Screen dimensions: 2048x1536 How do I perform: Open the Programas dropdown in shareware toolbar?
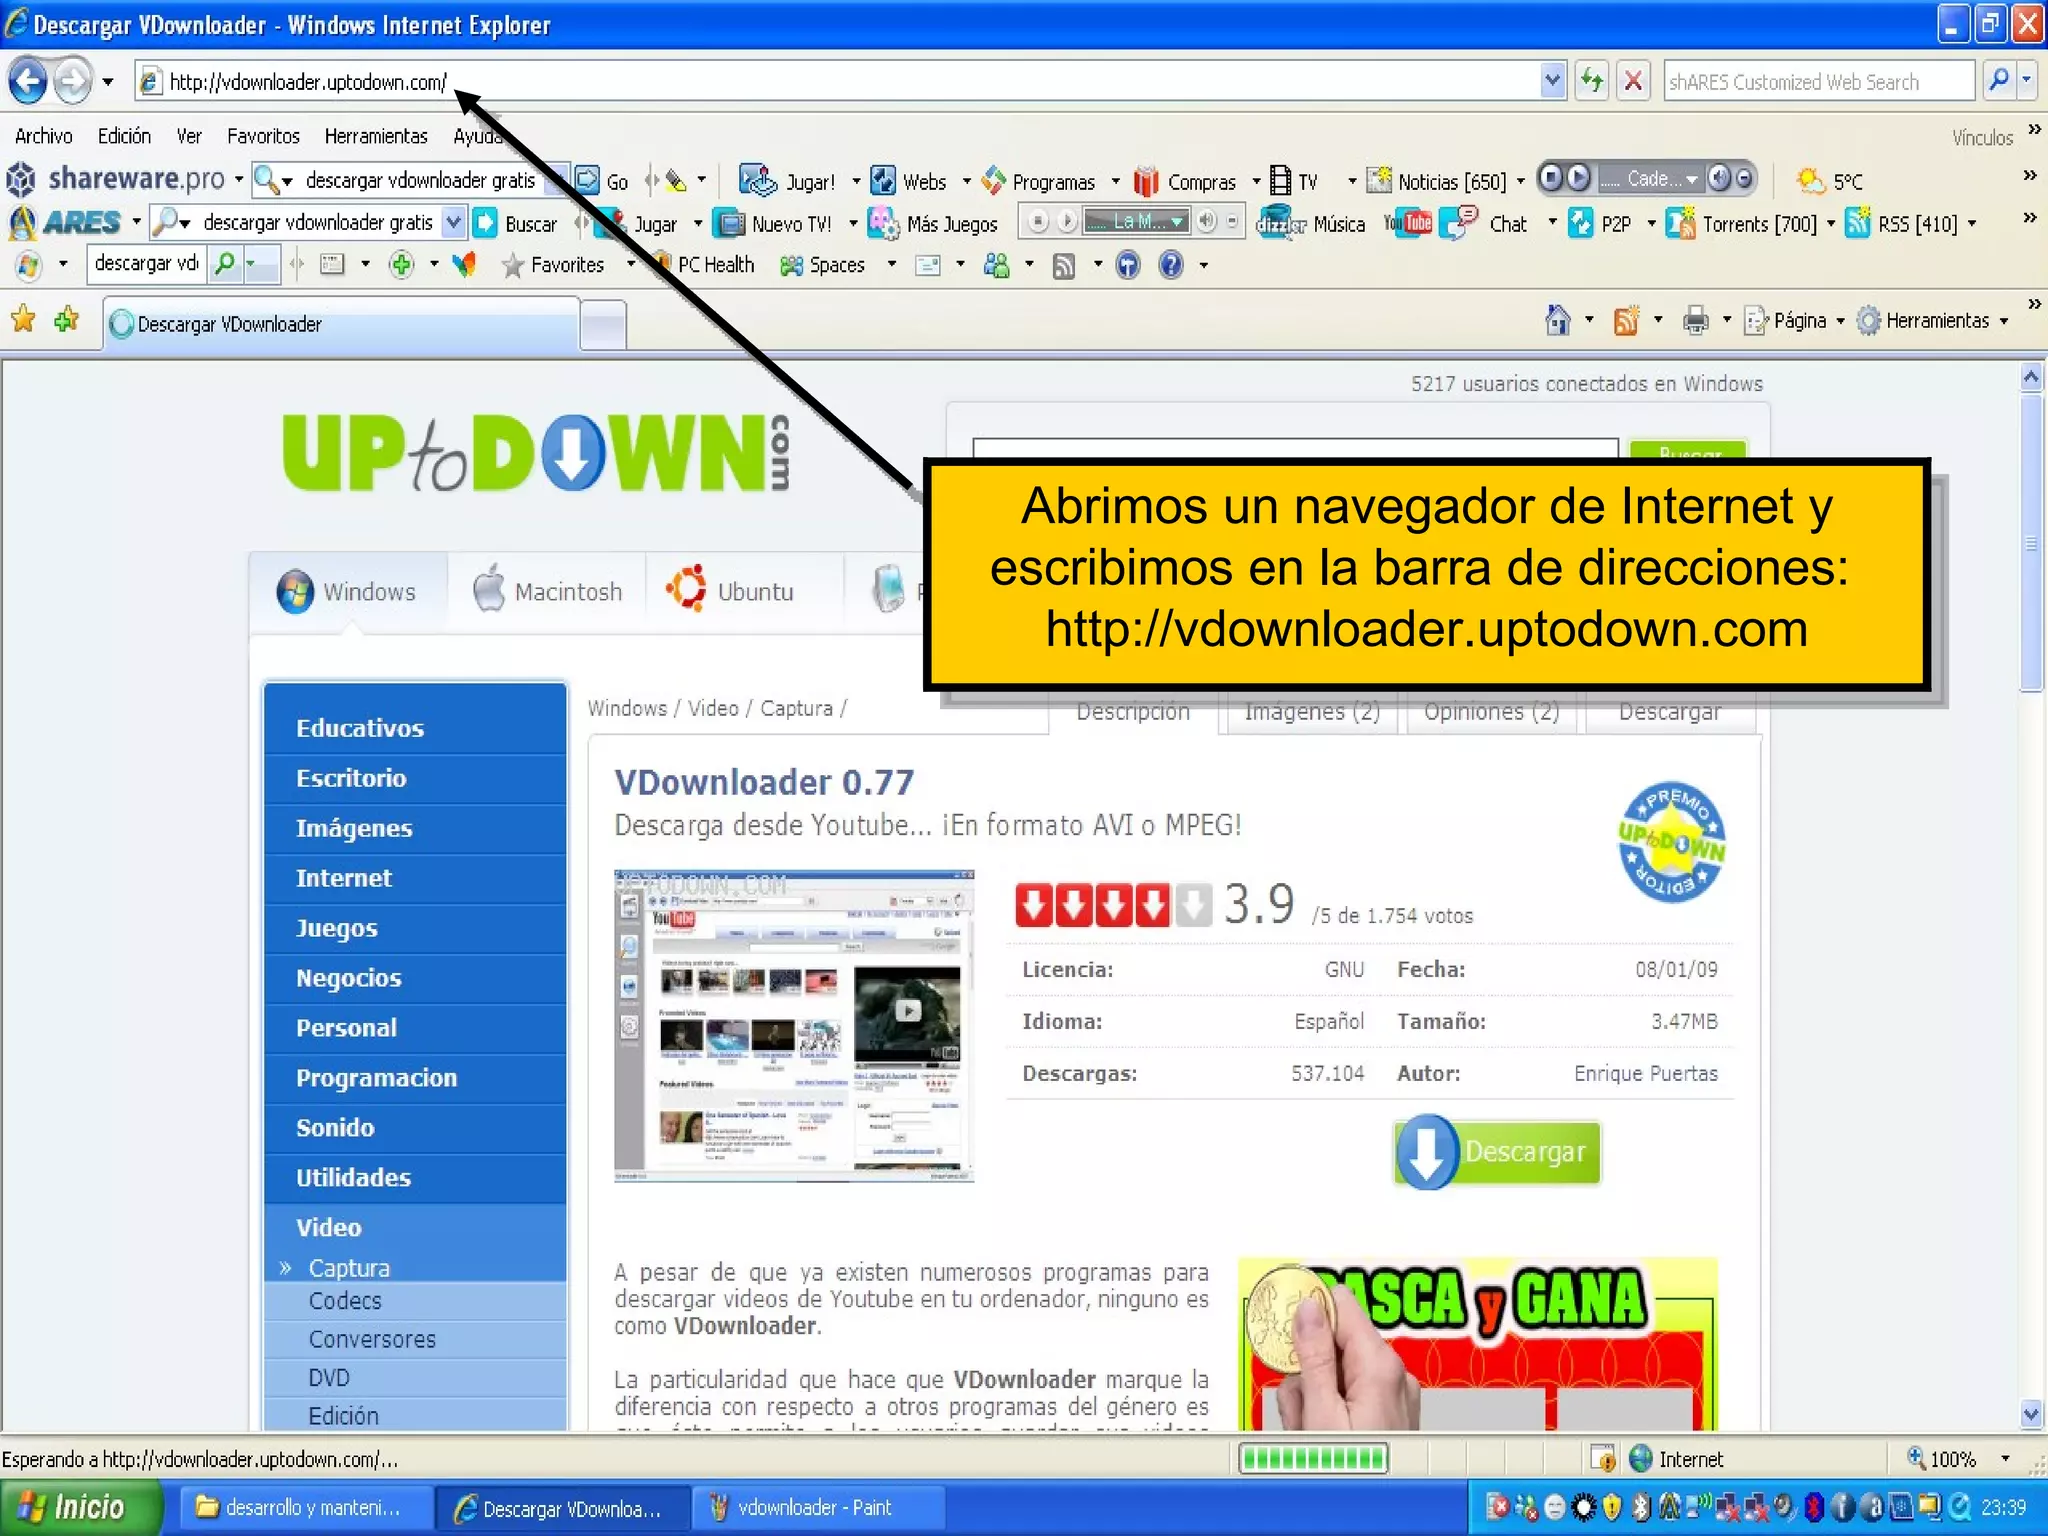(x=1116, y=181)
